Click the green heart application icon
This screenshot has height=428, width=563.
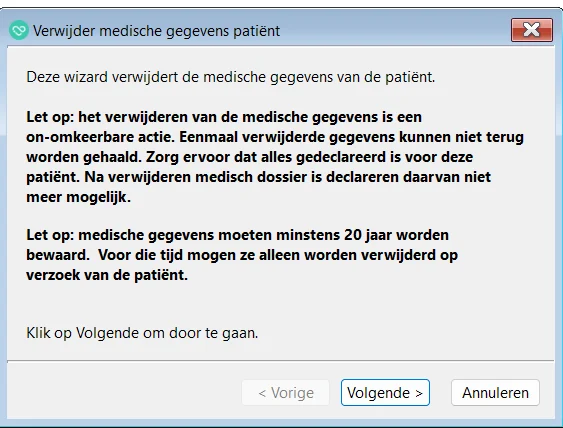point(19,31)
